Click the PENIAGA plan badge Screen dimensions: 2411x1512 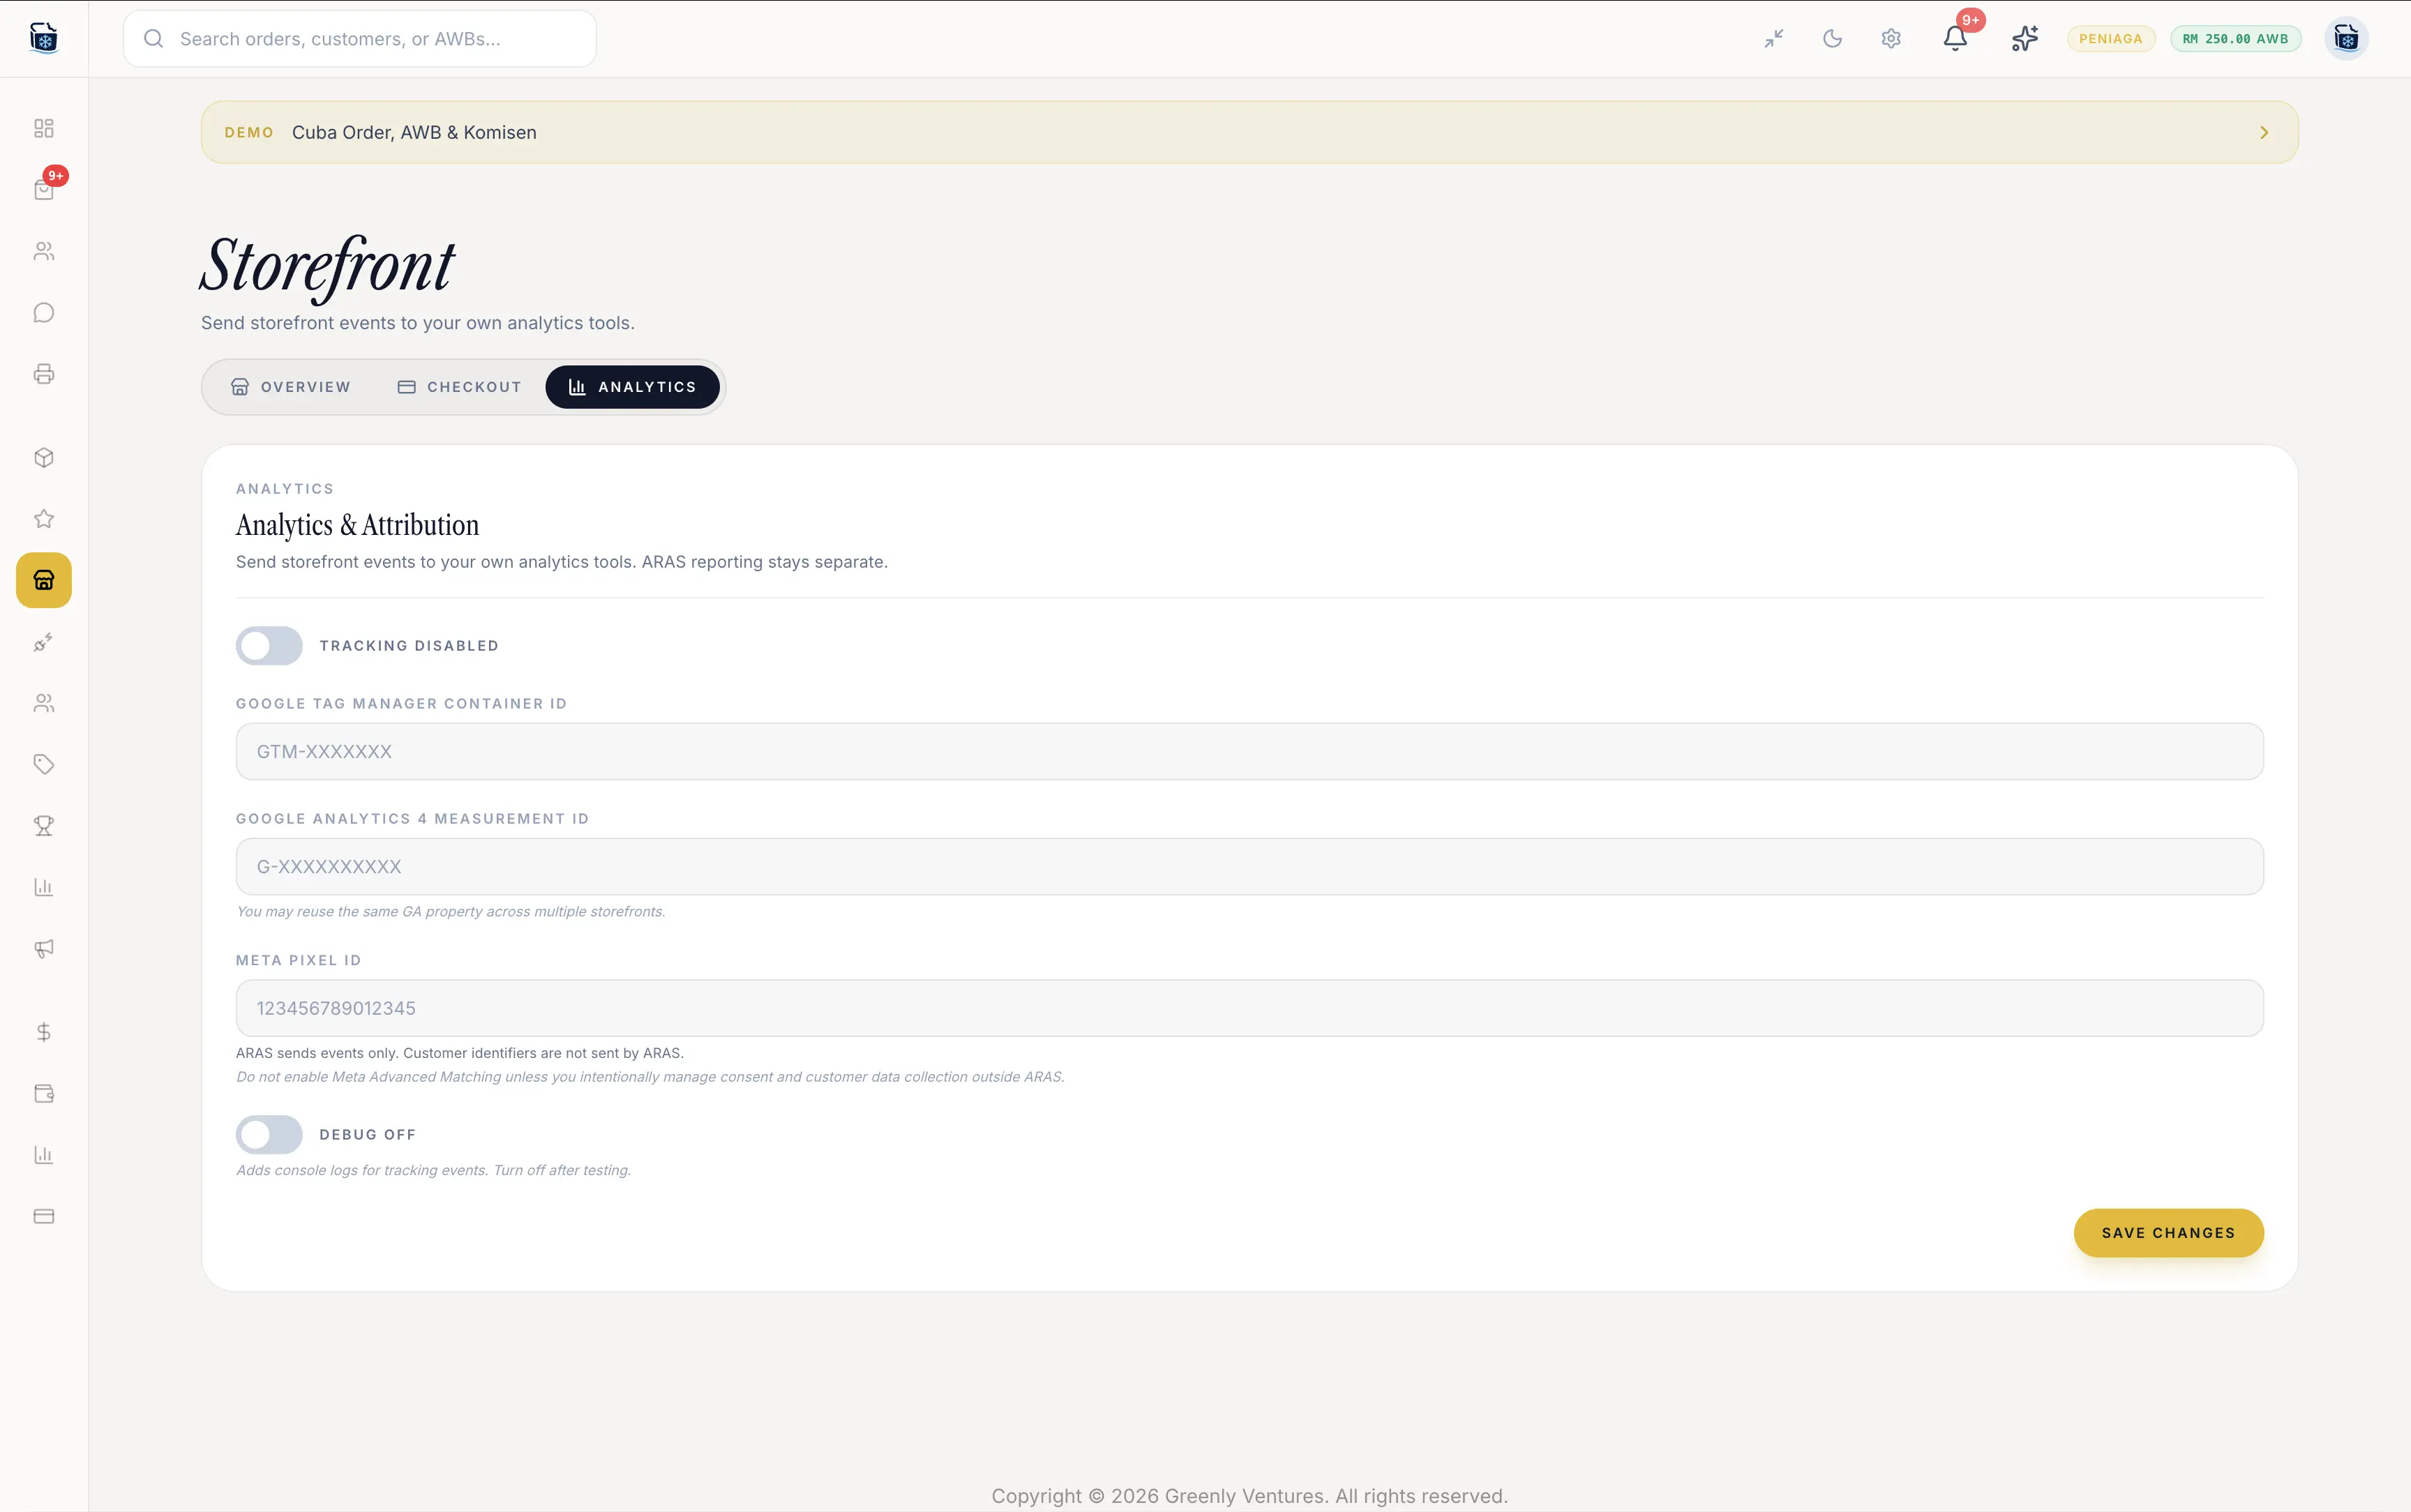click(x=2110, y=39)
